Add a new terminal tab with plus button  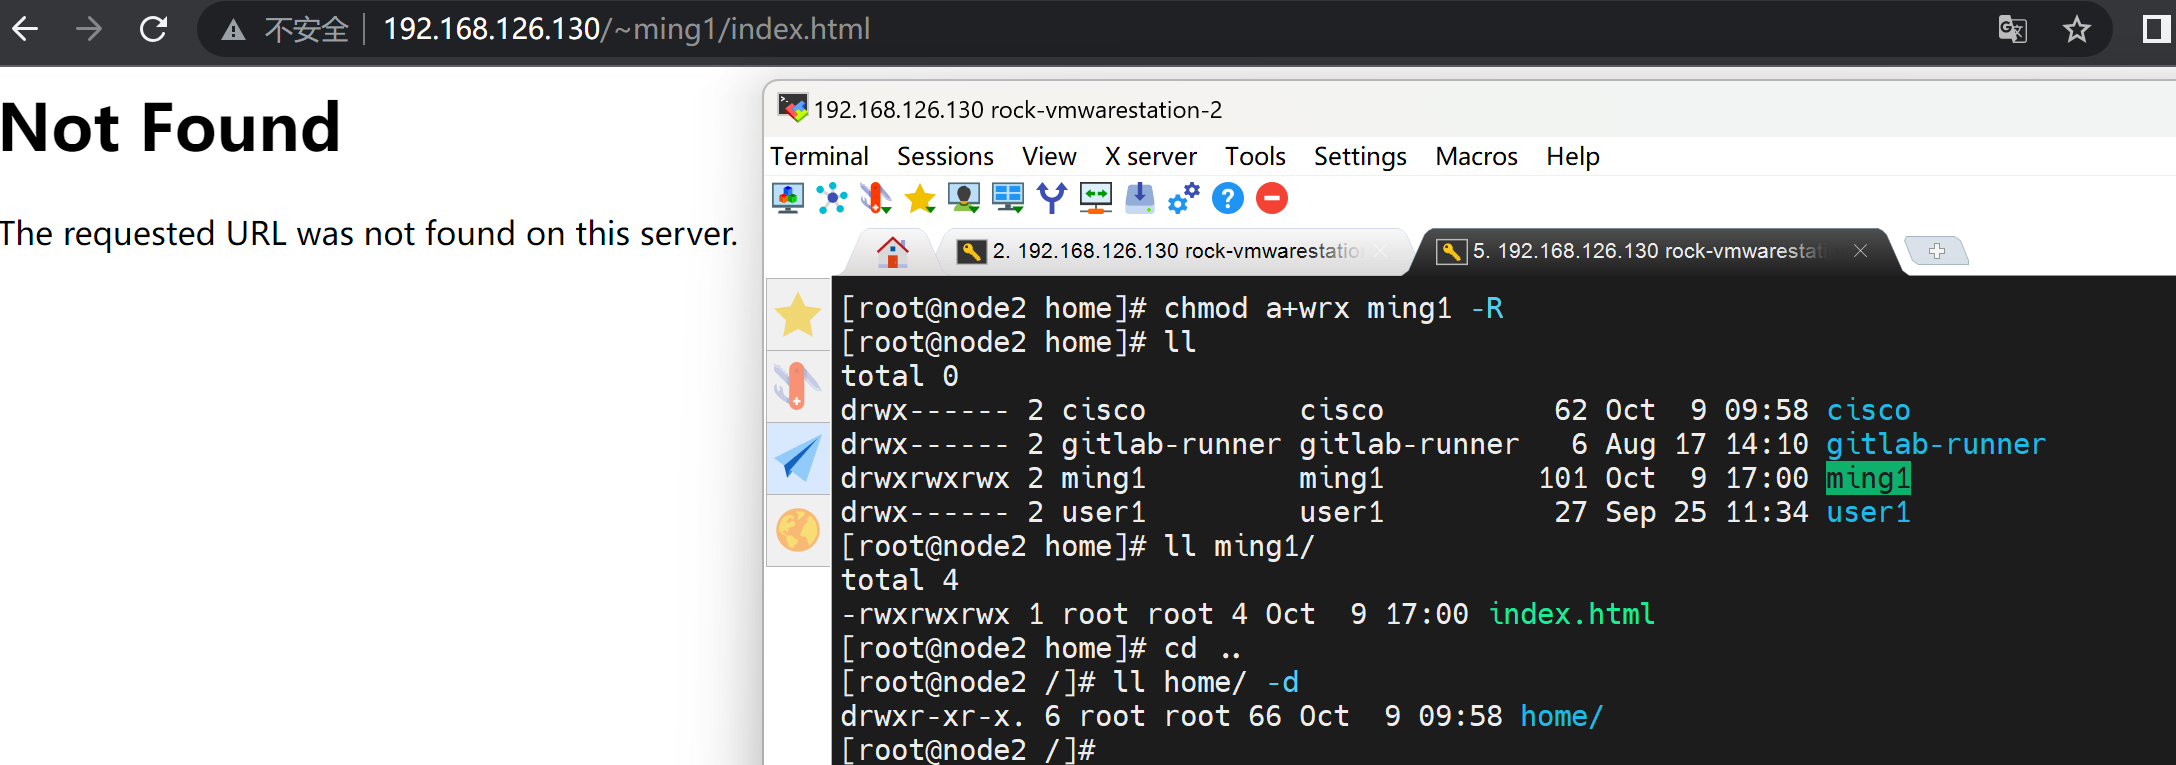coord(1936,251)
